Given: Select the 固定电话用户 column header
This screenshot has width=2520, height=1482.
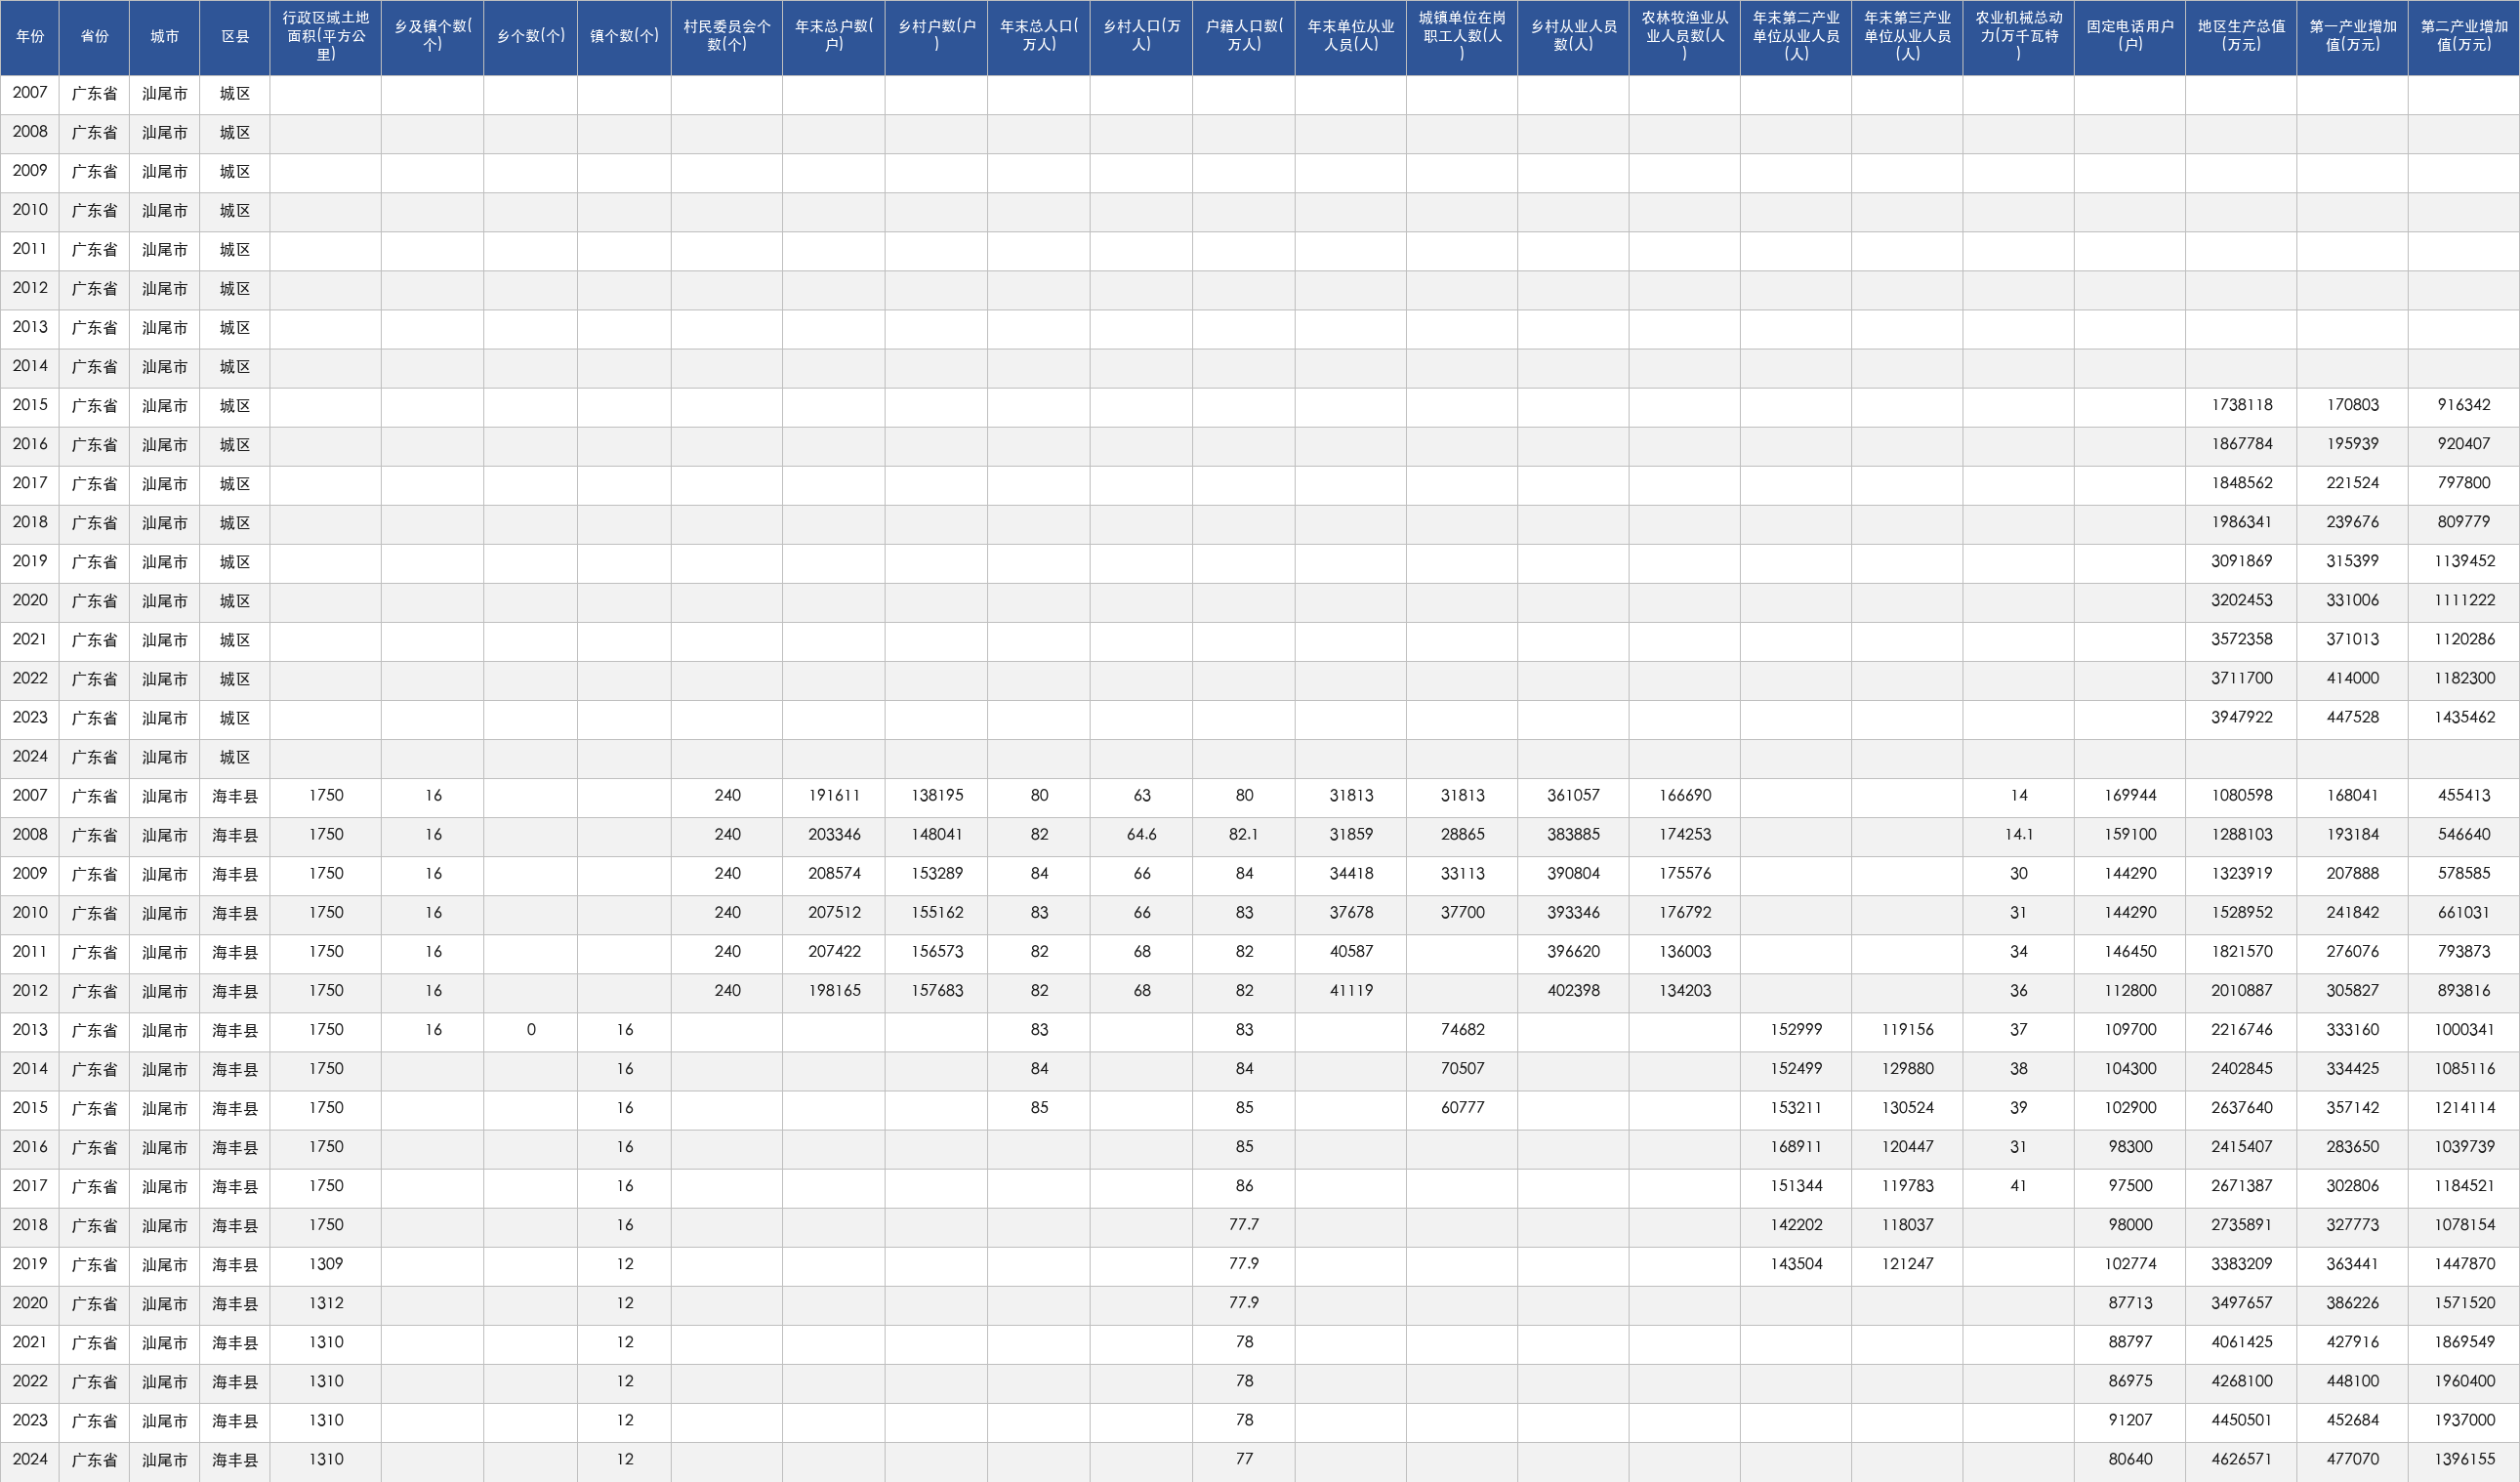Looking at the screenshot, I should click(2130, 37).
